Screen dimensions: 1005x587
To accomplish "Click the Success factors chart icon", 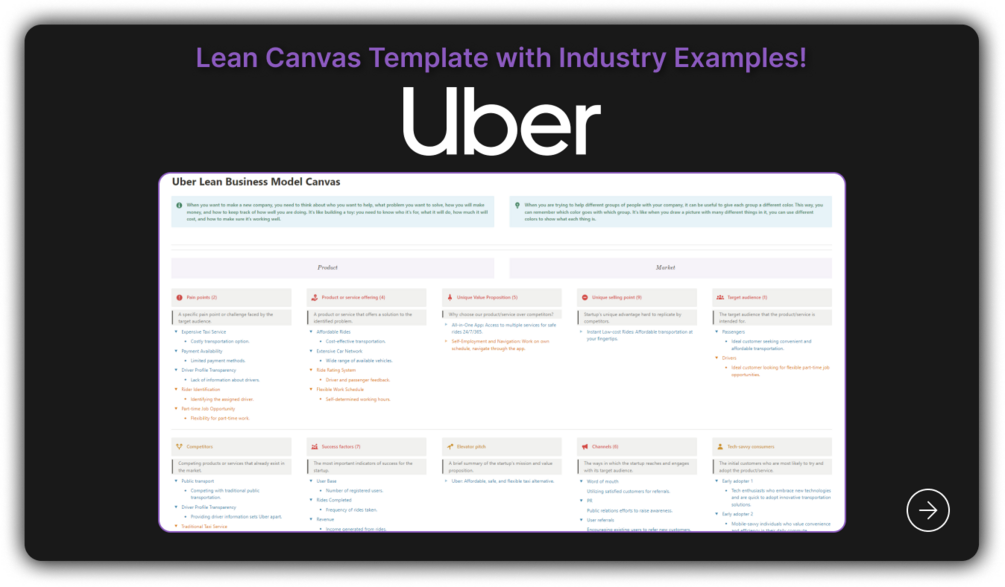I will click(x=315, y=447).
